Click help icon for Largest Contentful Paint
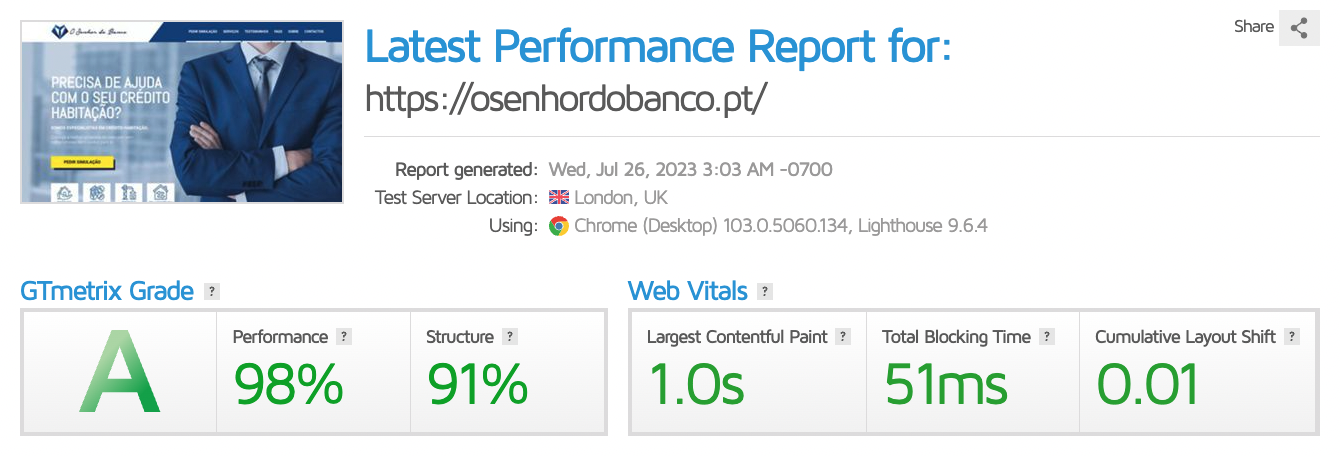The height and width of the screenshot is (456, 1340). 843,337
